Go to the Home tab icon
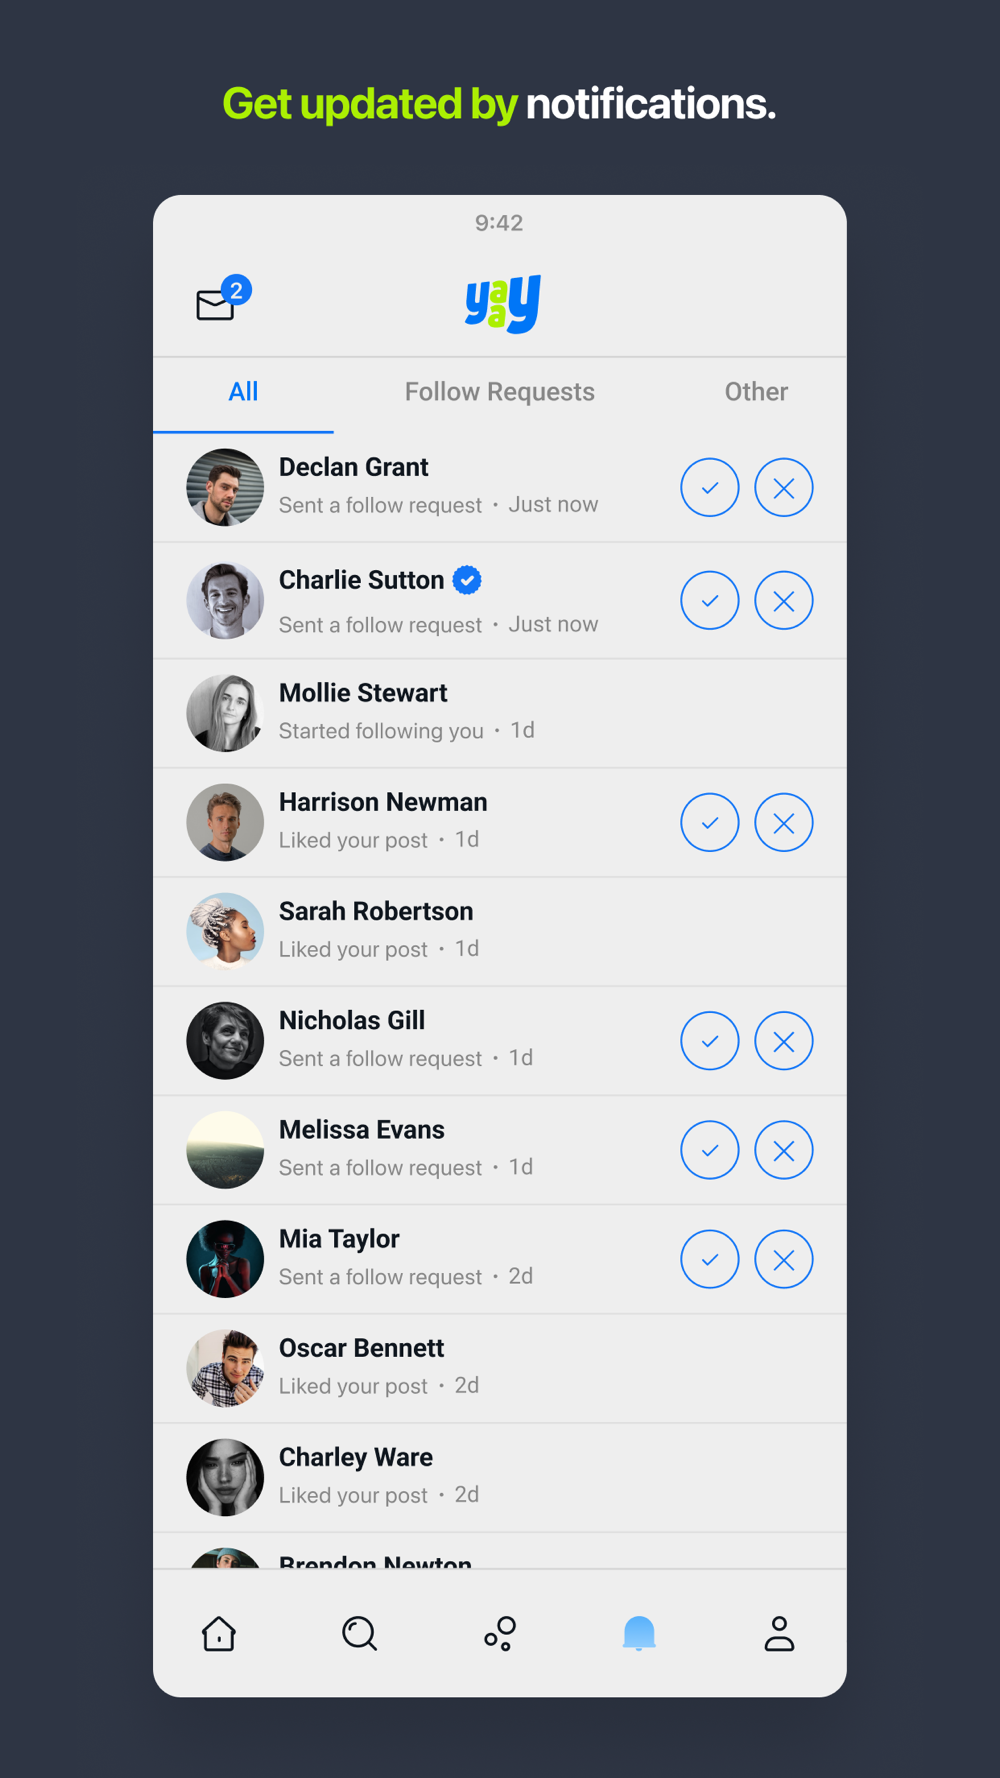Image resolution: width=1000 pixels, height=1778 pixels. pos(219,1634)
